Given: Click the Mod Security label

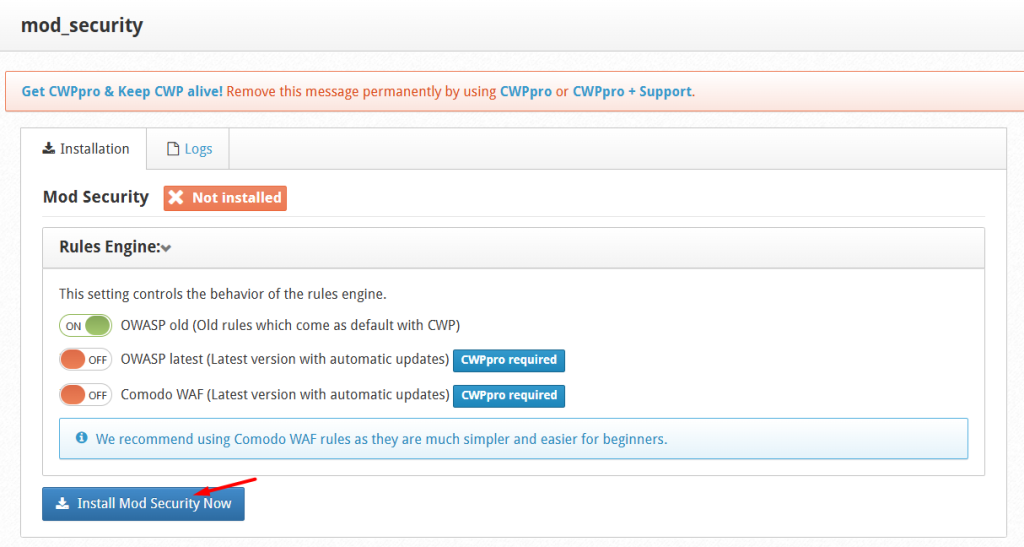Looking at the screenshot, I should (x=96, y=197).
